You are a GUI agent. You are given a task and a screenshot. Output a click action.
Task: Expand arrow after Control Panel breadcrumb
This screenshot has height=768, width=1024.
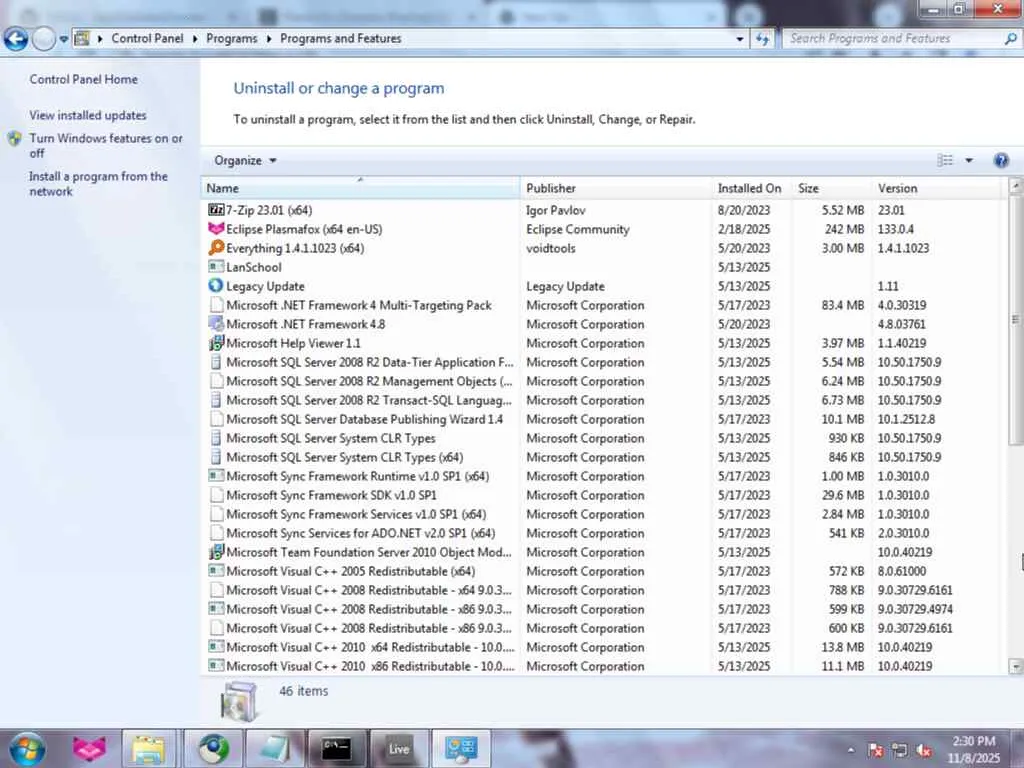click(195, 39)
